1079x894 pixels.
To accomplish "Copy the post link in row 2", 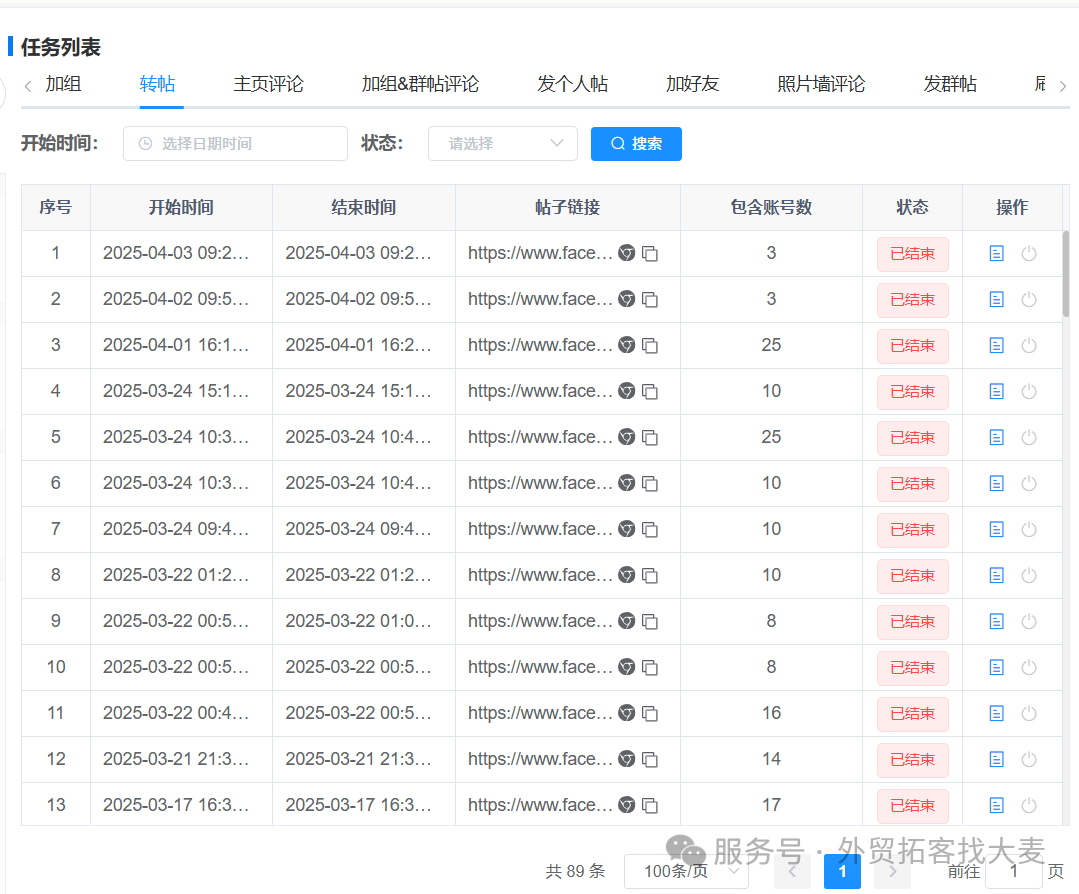I will click(650, 299).
